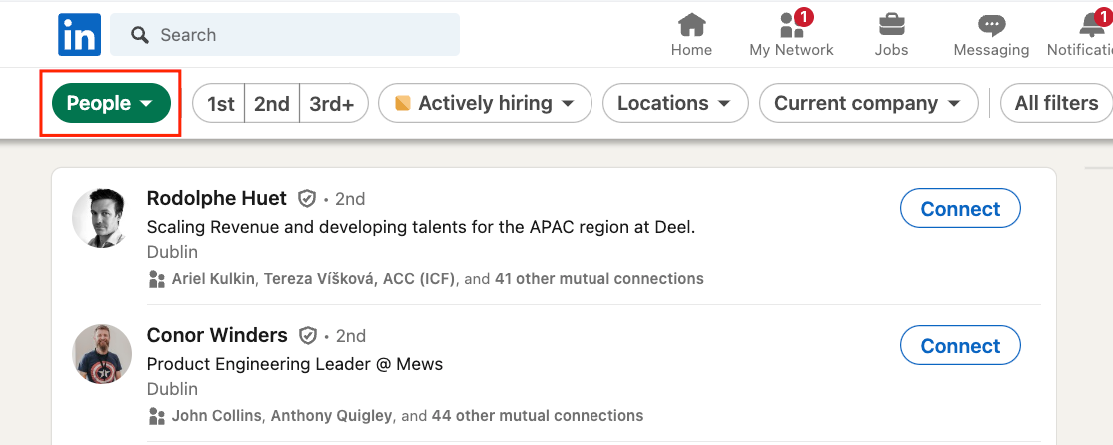This screenshot has width=1113, height=445.
Task: Toggle the 2nd connections filter
Action: click(x=271, y=103)
